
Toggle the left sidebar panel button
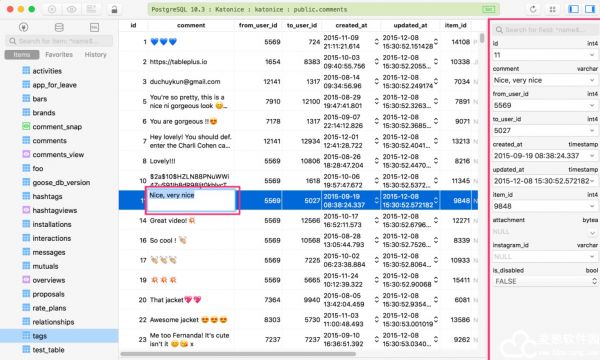(573, 9)
